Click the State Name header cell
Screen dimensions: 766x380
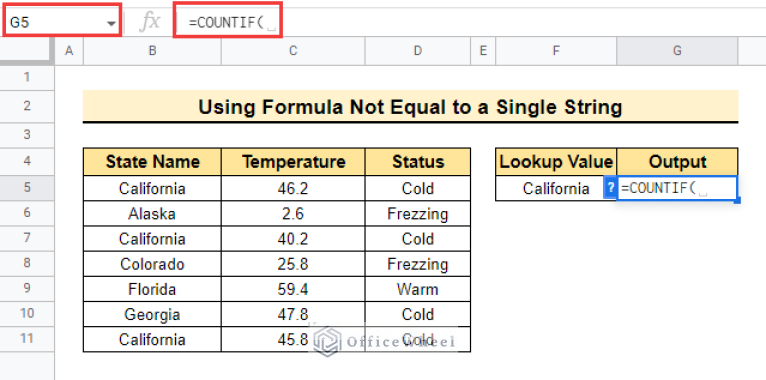point(152,162)
